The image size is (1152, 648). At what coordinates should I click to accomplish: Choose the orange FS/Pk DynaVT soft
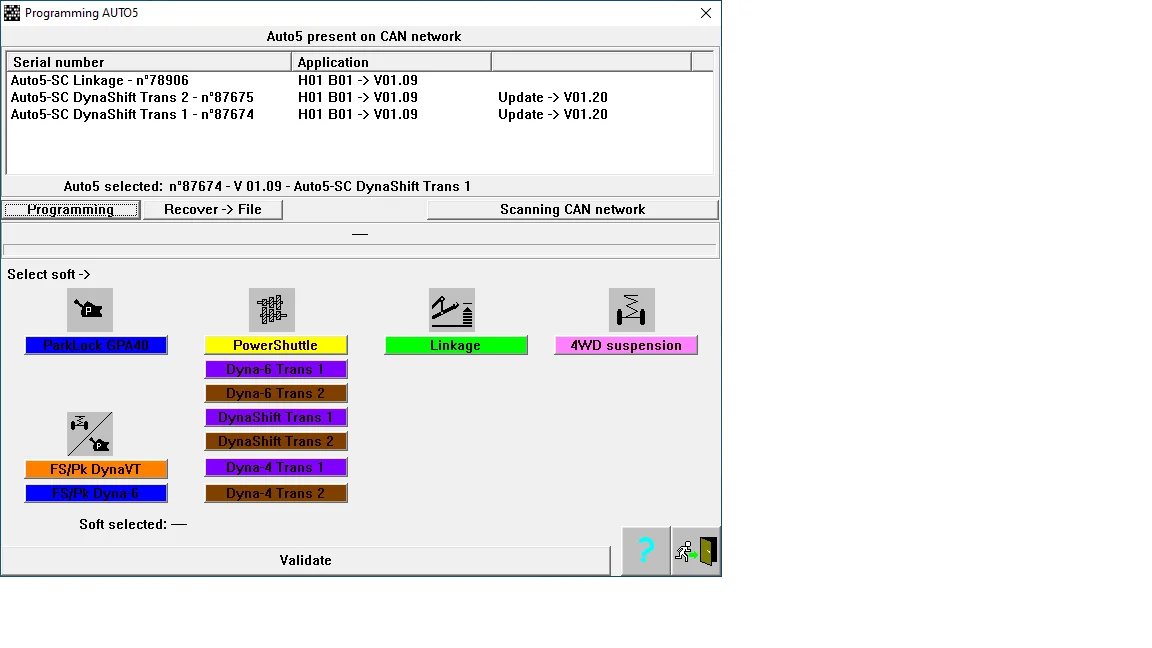pos(96,469)
